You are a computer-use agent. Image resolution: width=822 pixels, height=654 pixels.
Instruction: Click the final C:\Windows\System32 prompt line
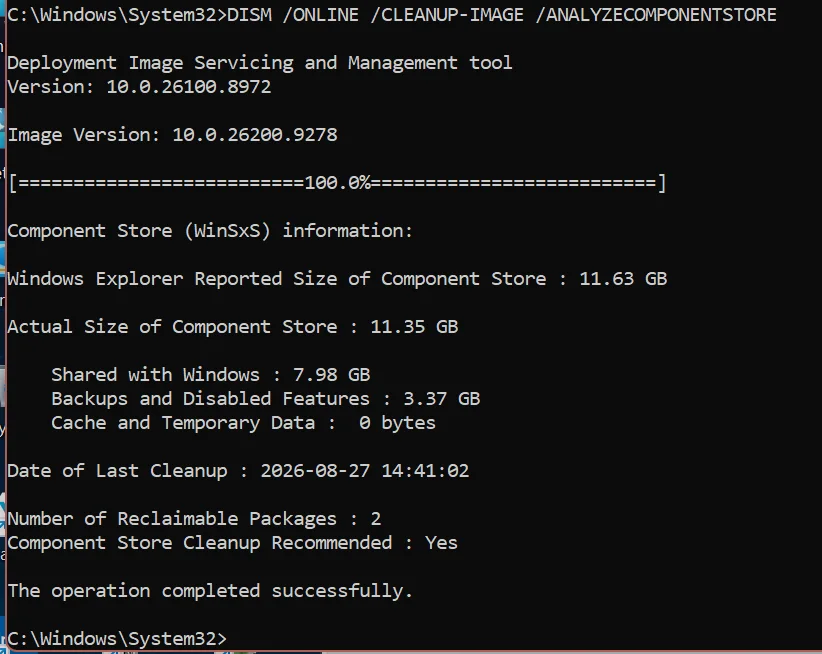(117, 639)
